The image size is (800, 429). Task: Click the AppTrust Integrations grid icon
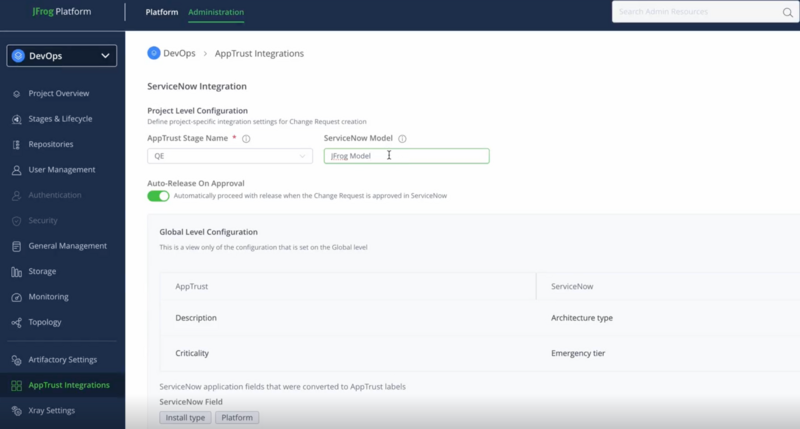pos(16,386)
